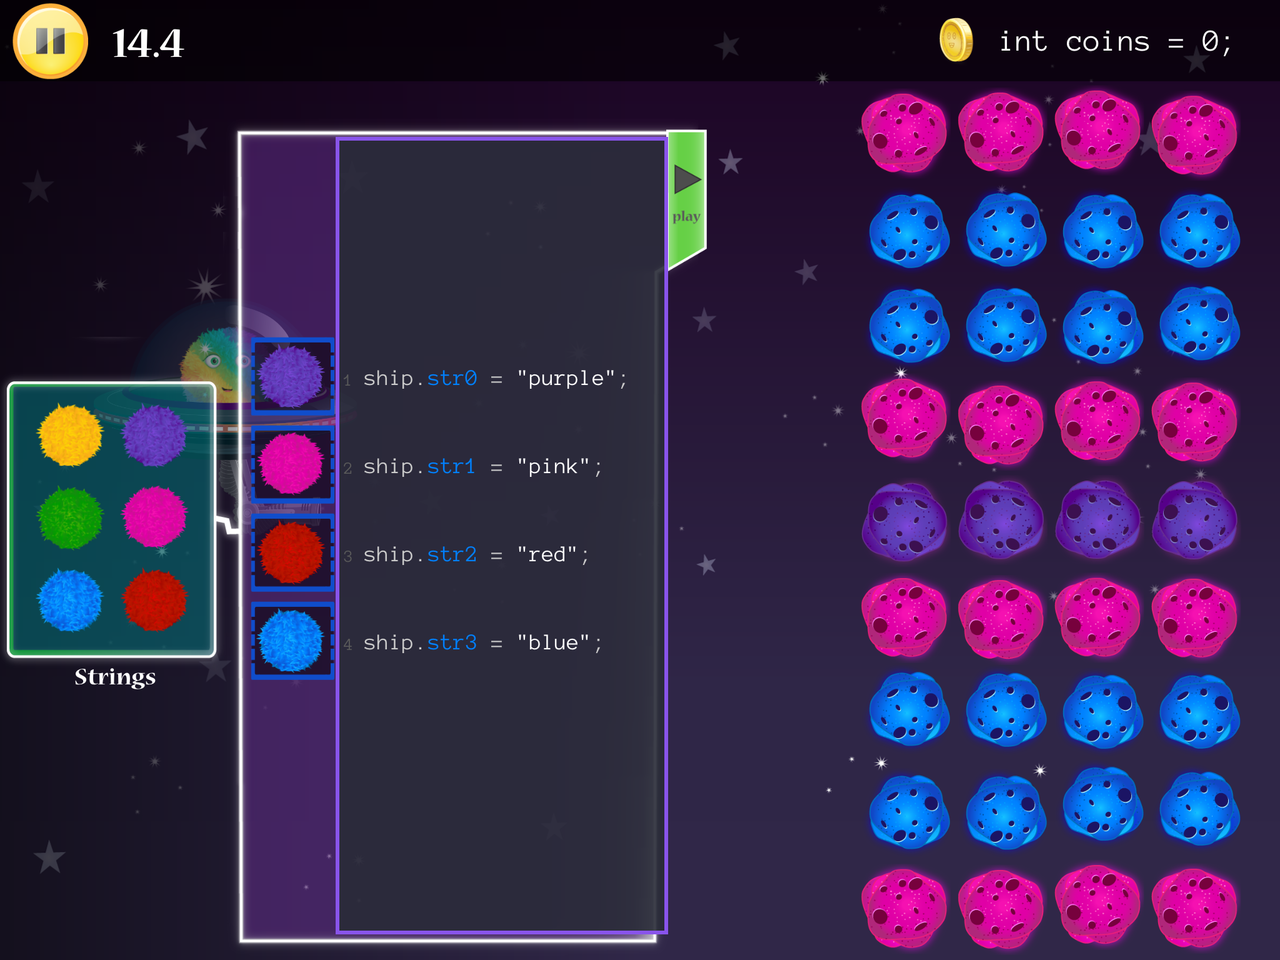Screen dimensions: 1280x960
Task: Click last pink asteroid in top row
Action: [x=1195, y=134]
